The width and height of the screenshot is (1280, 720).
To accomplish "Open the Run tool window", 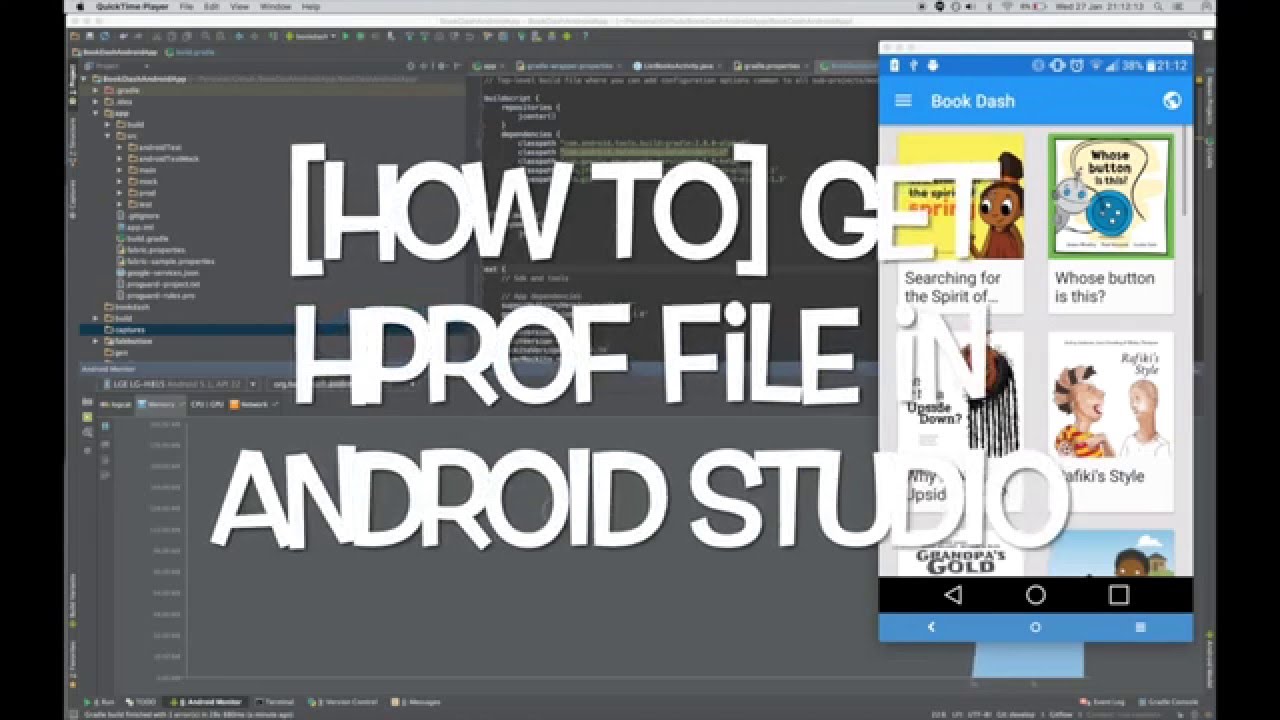I will (100, 702).
